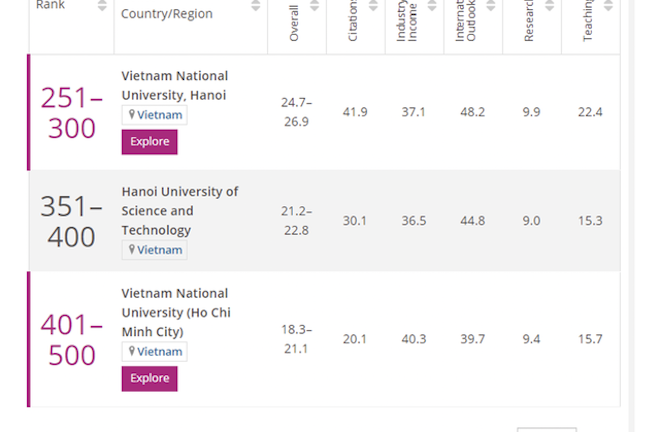
Task: Click Vietnam tag under Hanoi University of Science
Action: point(155,250)
